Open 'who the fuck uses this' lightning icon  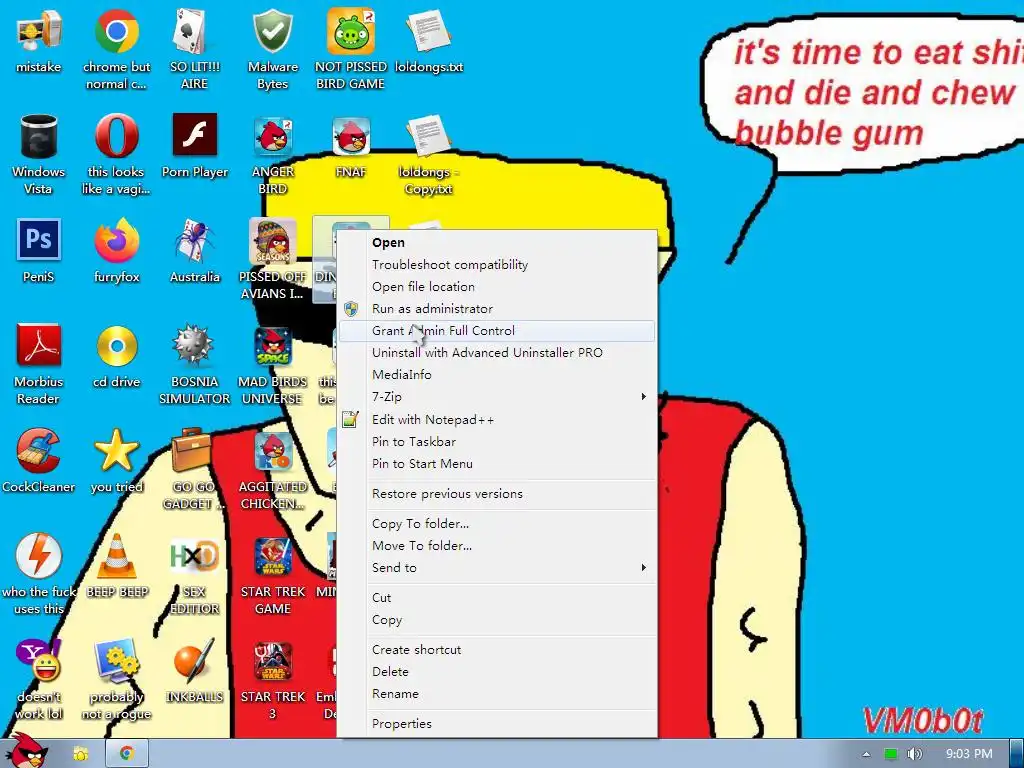coord(39,556)
